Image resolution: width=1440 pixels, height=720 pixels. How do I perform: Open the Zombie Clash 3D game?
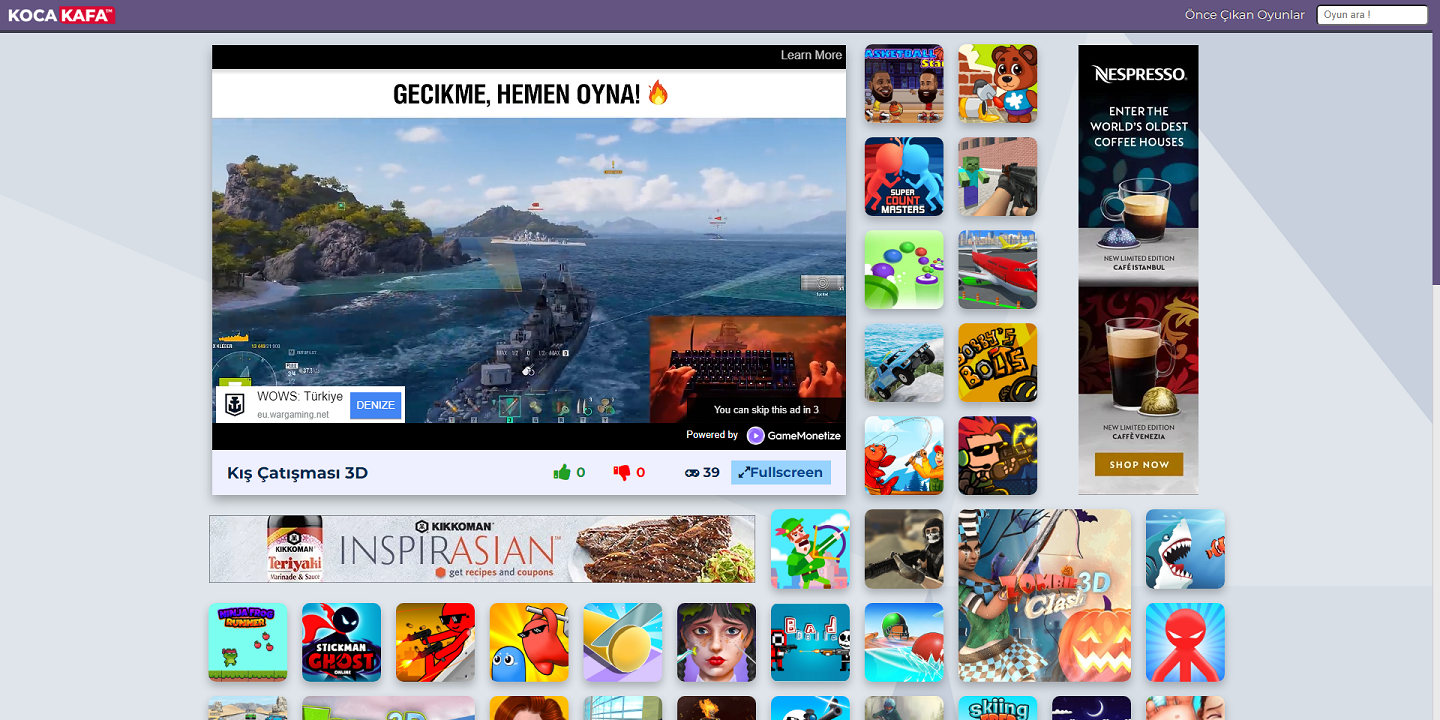[1045, 596]
